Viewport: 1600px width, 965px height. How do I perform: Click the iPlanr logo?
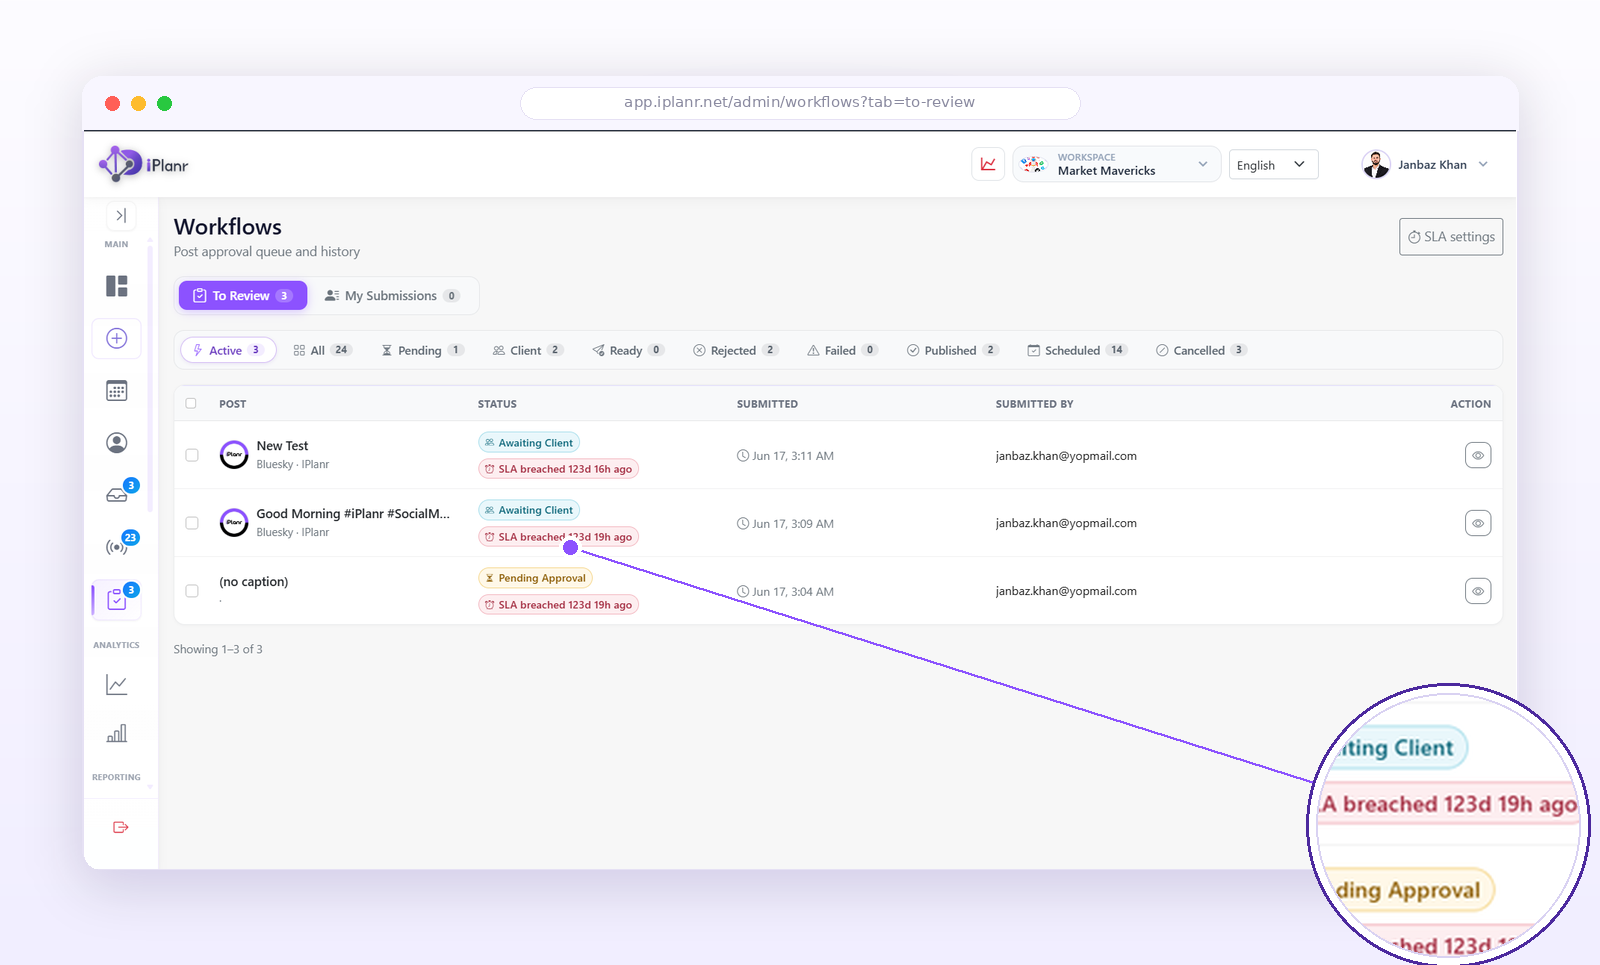tap(144, 165)
